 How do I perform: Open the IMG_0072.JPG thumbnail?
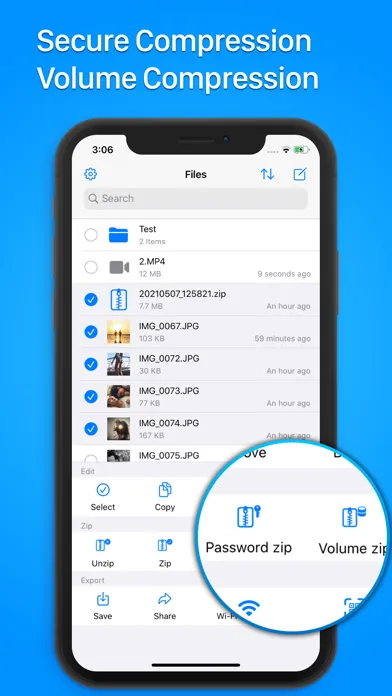[x=119, y=364]
